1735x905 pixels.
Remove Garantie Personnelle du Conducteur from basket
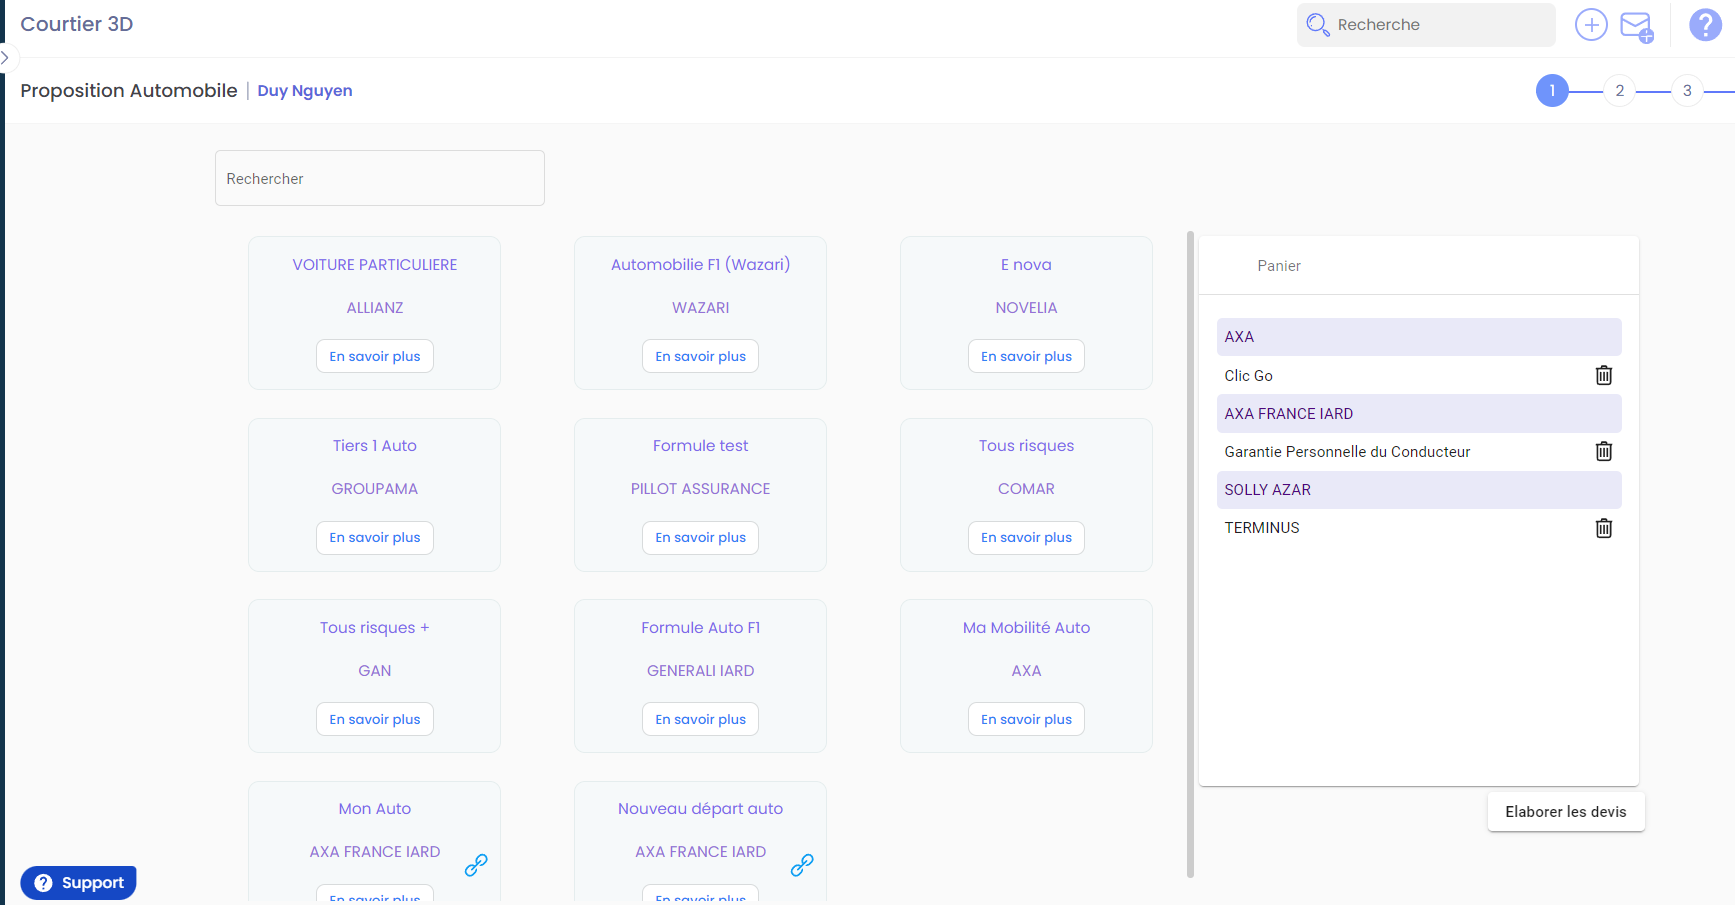click(1604, 451)
